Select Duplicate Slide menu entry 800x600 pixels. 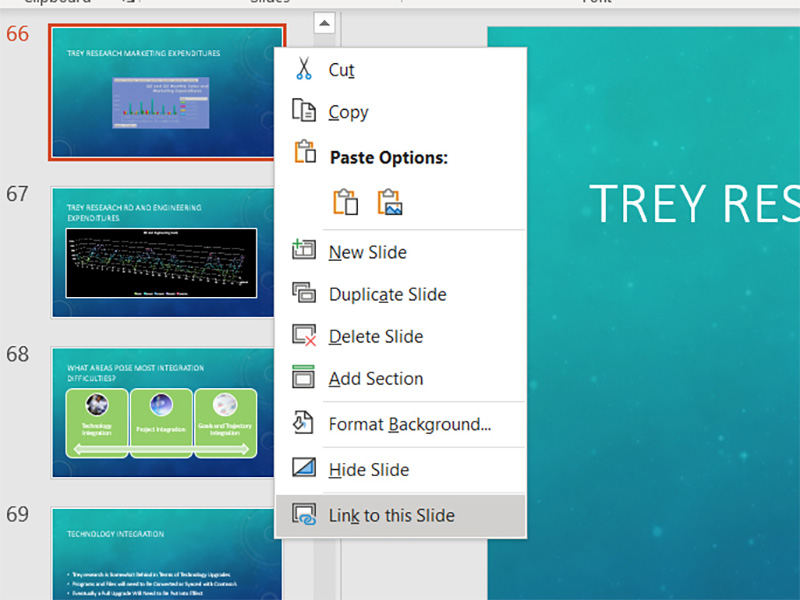(x=401, y=294)
